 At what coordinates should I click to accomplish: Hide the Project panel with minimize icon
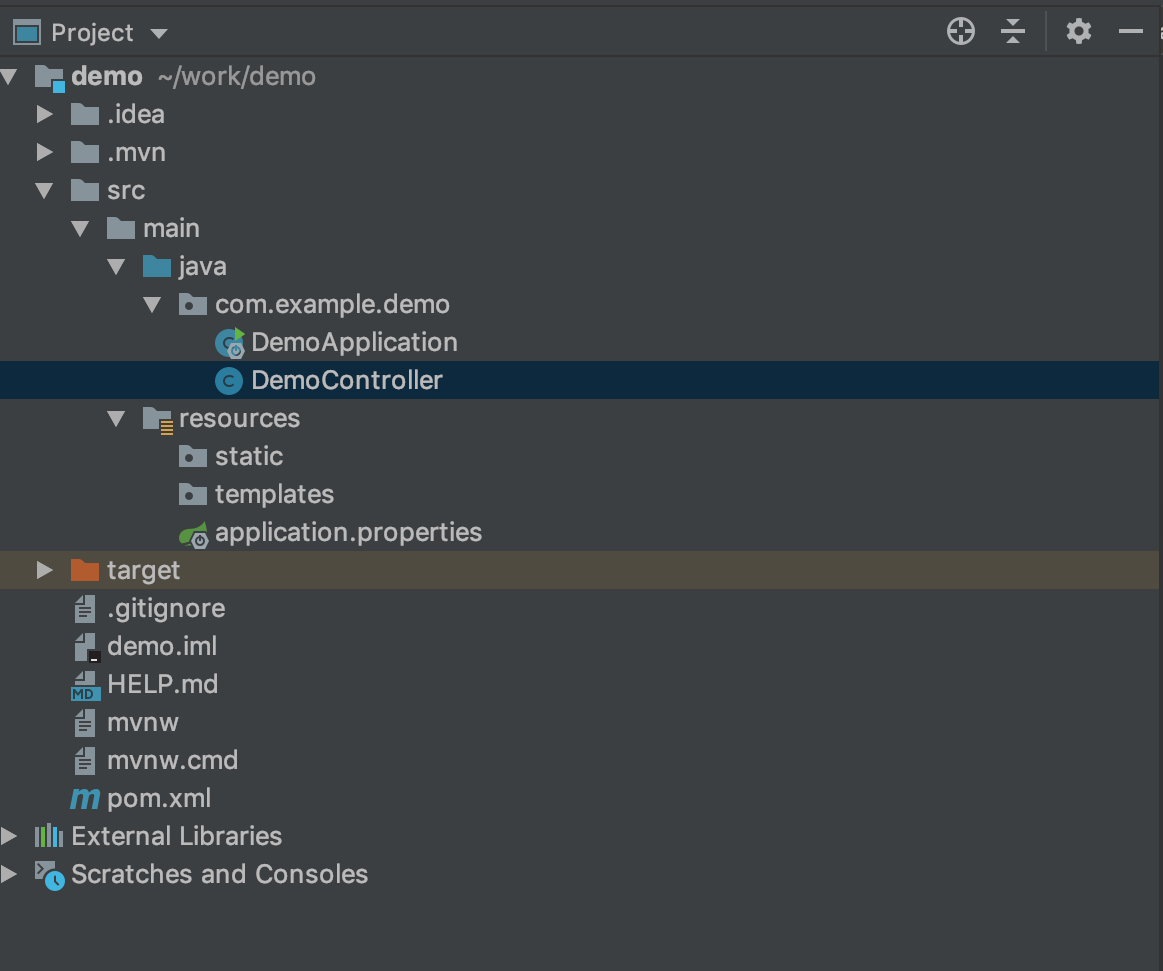pos(1130,32)
